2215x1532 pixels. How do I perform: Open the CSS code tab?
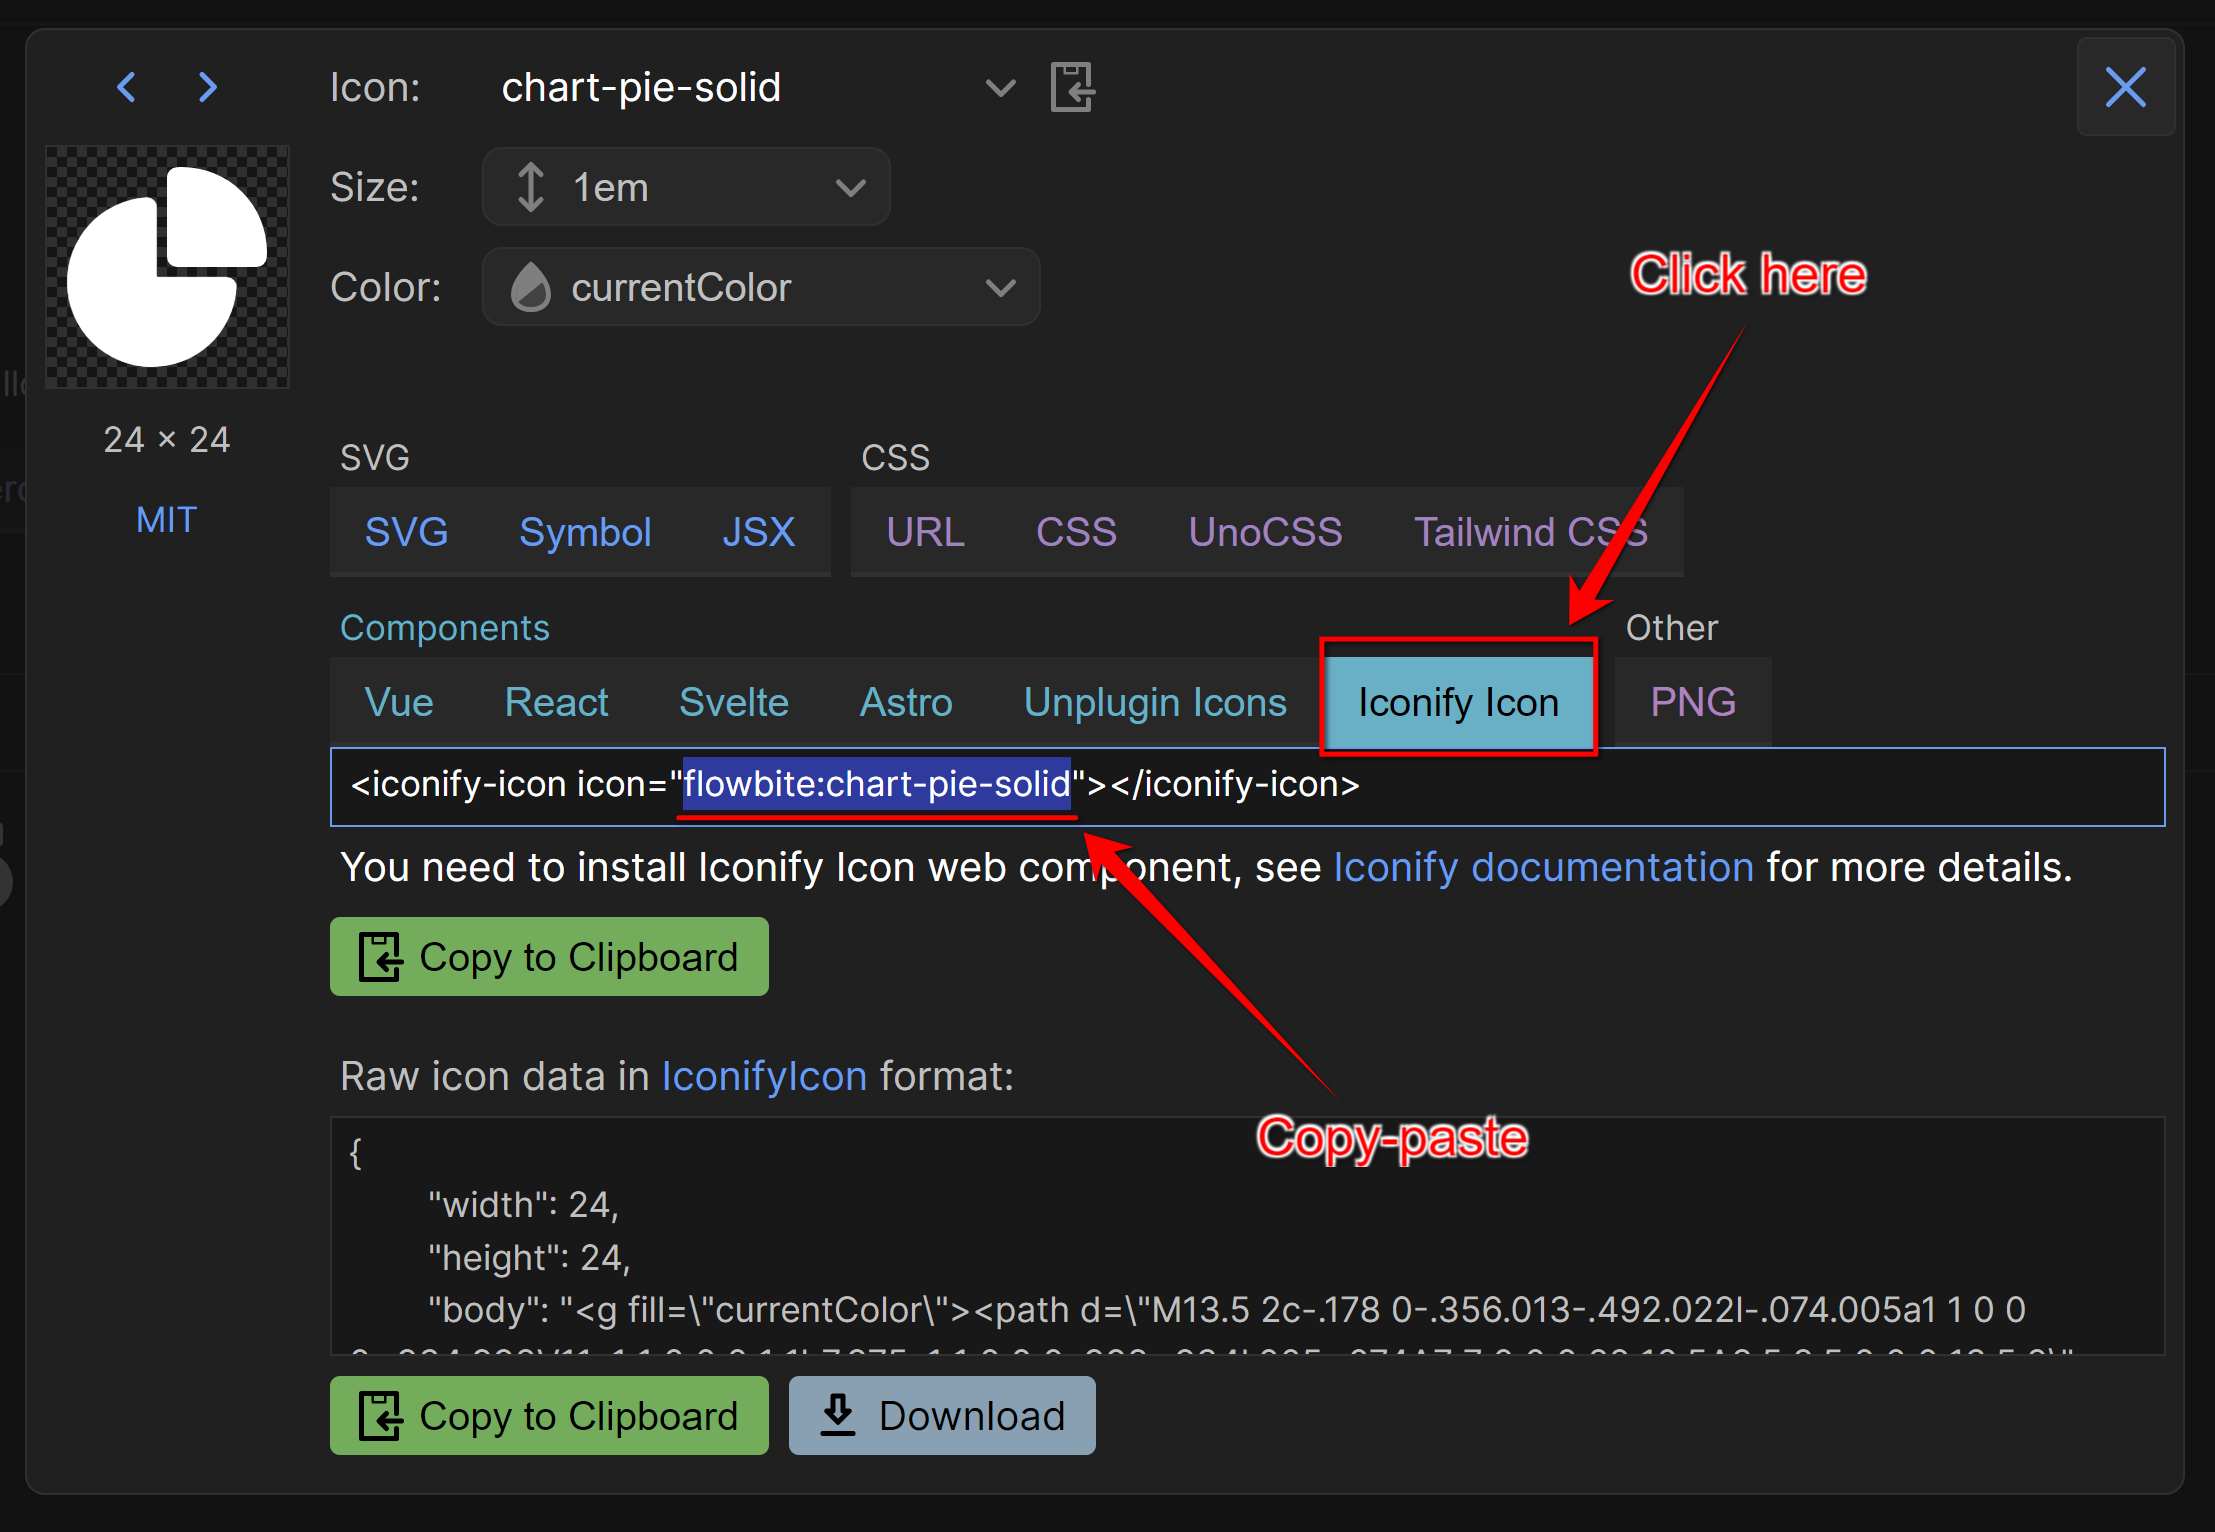point(1076,532)
